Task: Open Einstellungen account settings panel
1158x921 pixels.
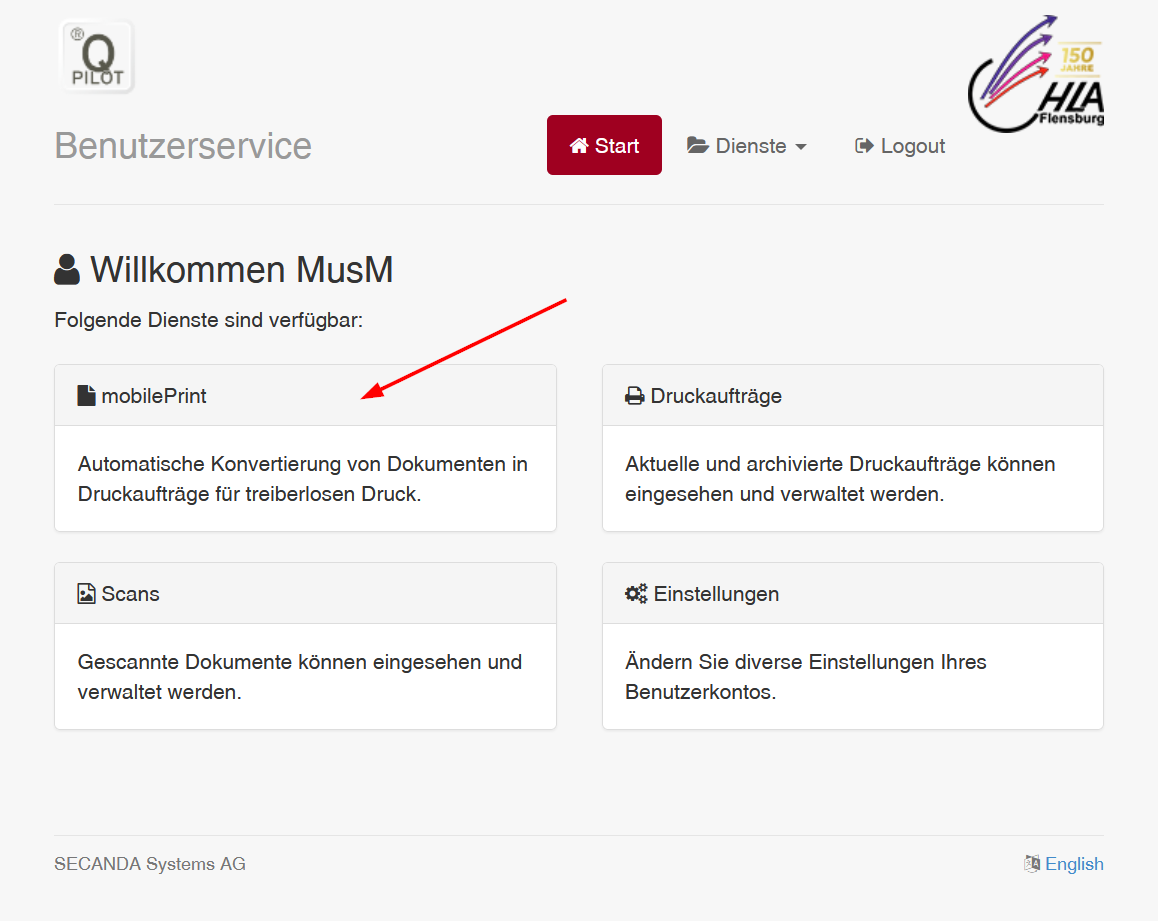Action: coord(853,646)
